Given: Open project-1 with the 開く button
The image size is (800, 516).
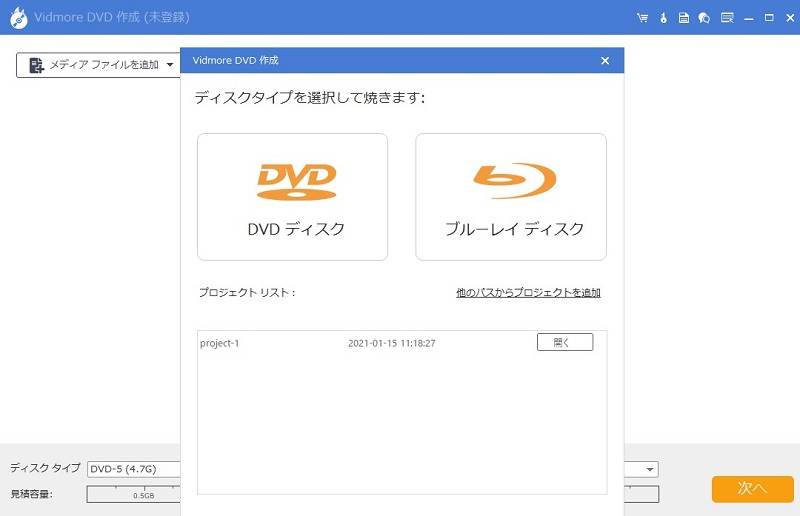Looking at the screenshot, I should (x=565, y=342).
